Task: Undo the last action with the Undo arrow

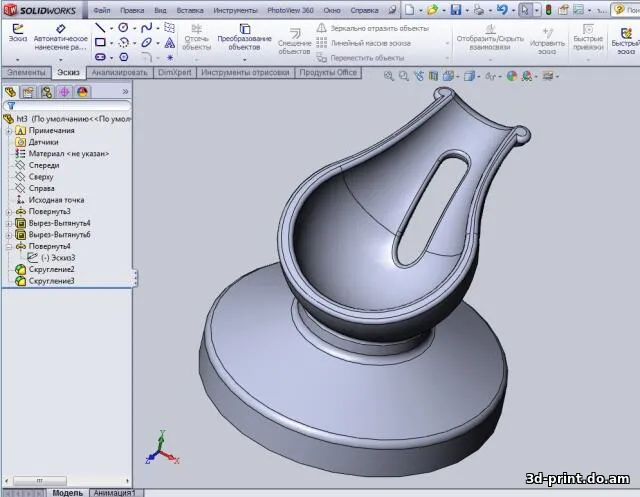Action: [502, 9]
